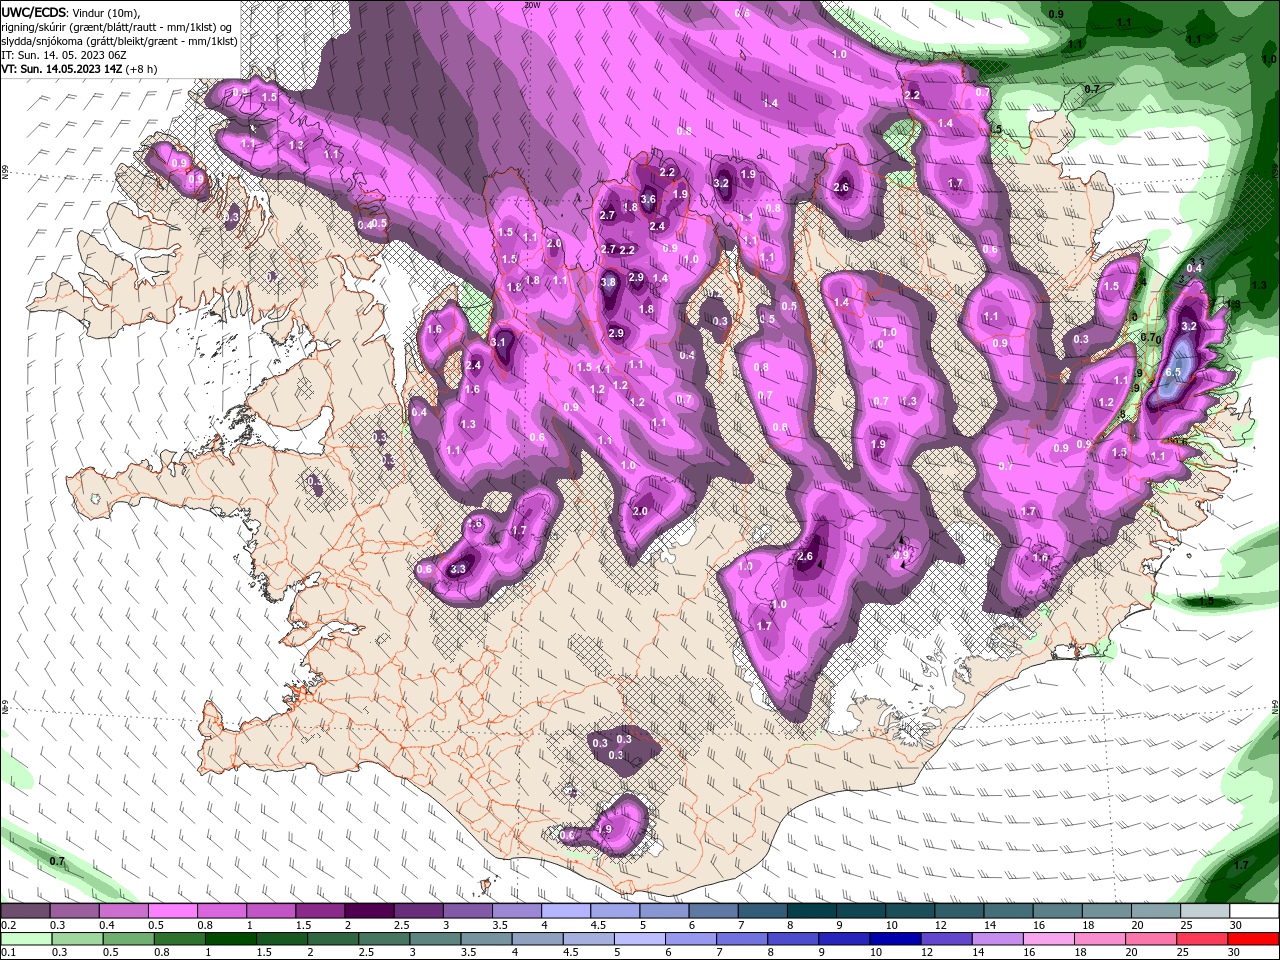Screen dimensions: 1280x960
Task: Pick top legend swatch between 25 and 30
Action: [1205, 911]
